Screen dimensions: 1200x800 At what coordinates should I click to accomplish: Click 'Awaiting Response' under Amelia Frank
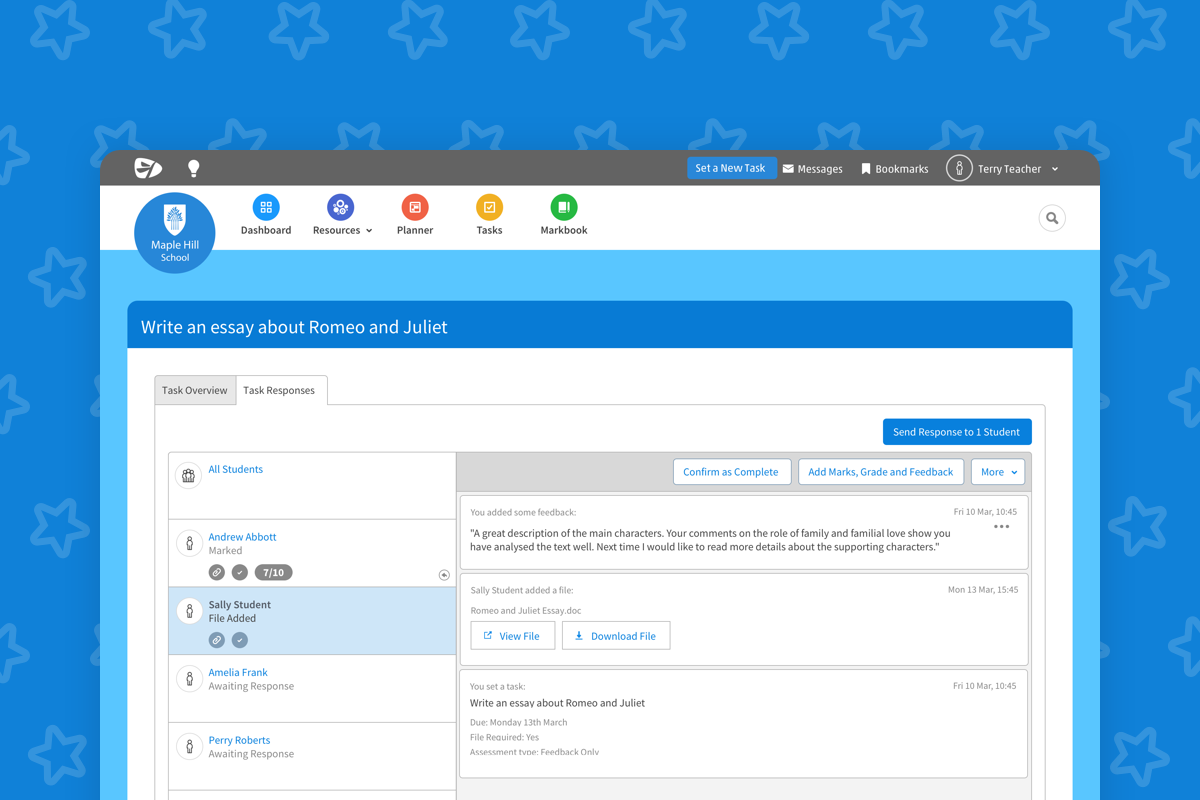[x=251, y=687]
